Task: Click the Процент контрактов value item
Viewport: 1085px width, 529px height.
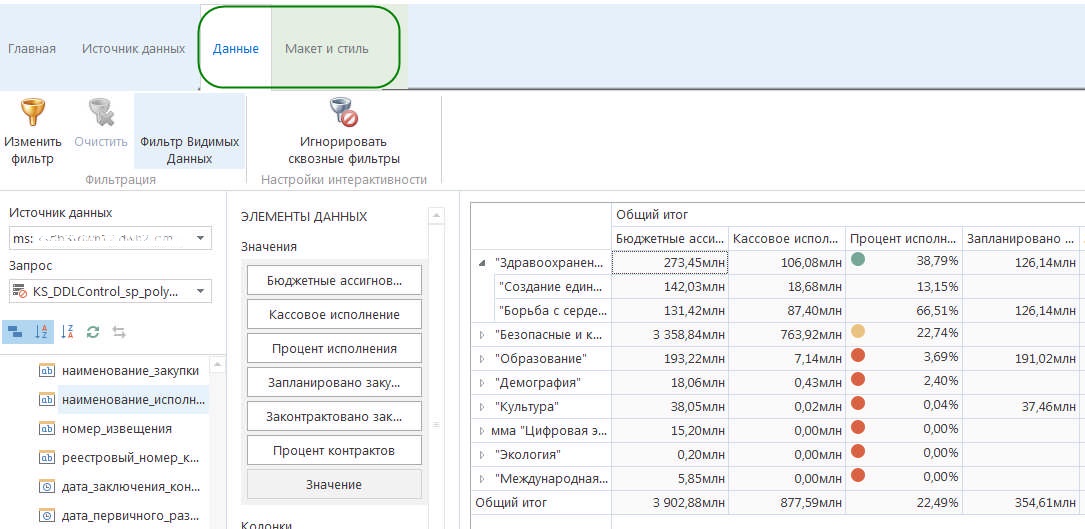Action: pyautogui.click(x=334, y=451)
